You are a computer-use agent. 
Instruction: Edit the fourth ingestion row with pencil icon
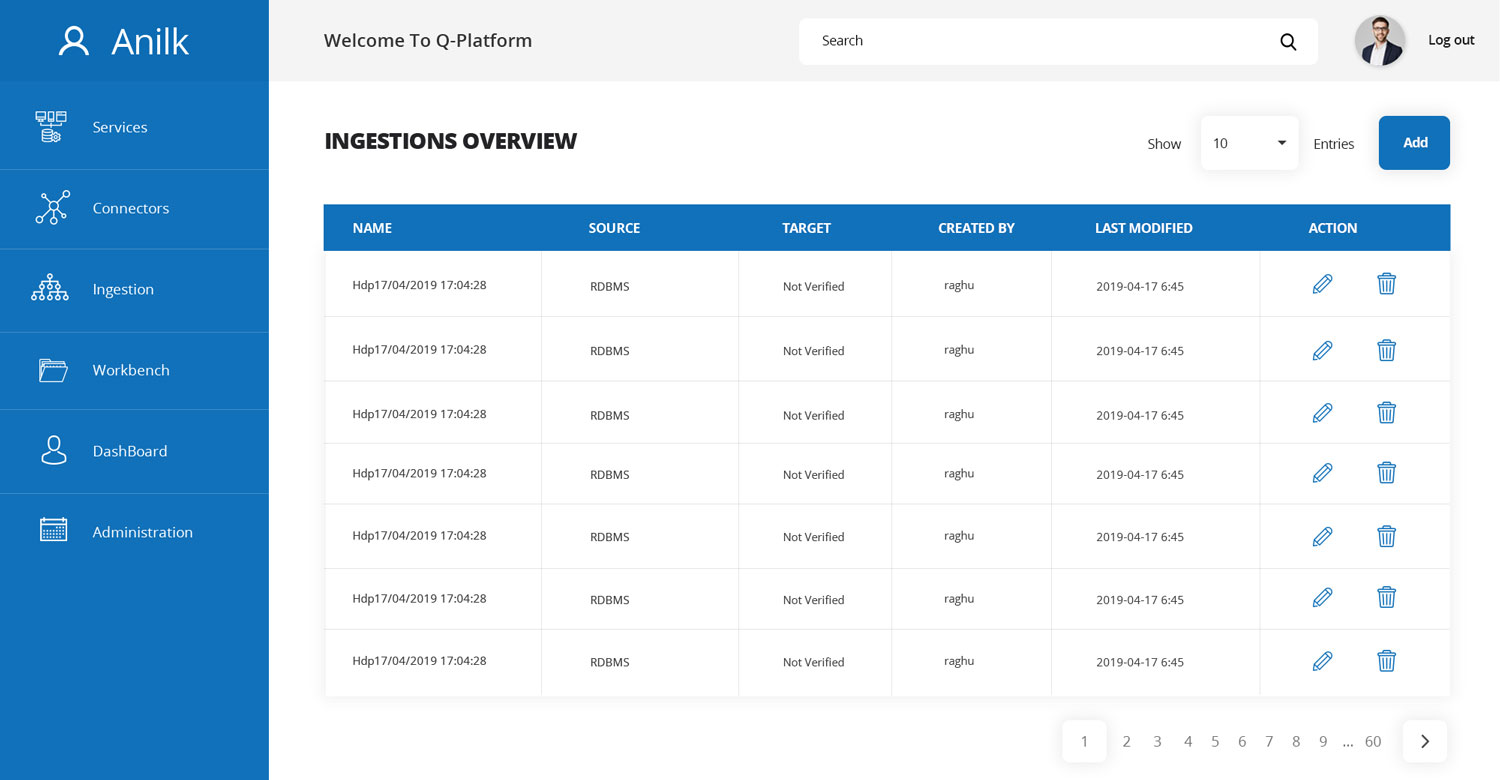[x=1322, y=472]
